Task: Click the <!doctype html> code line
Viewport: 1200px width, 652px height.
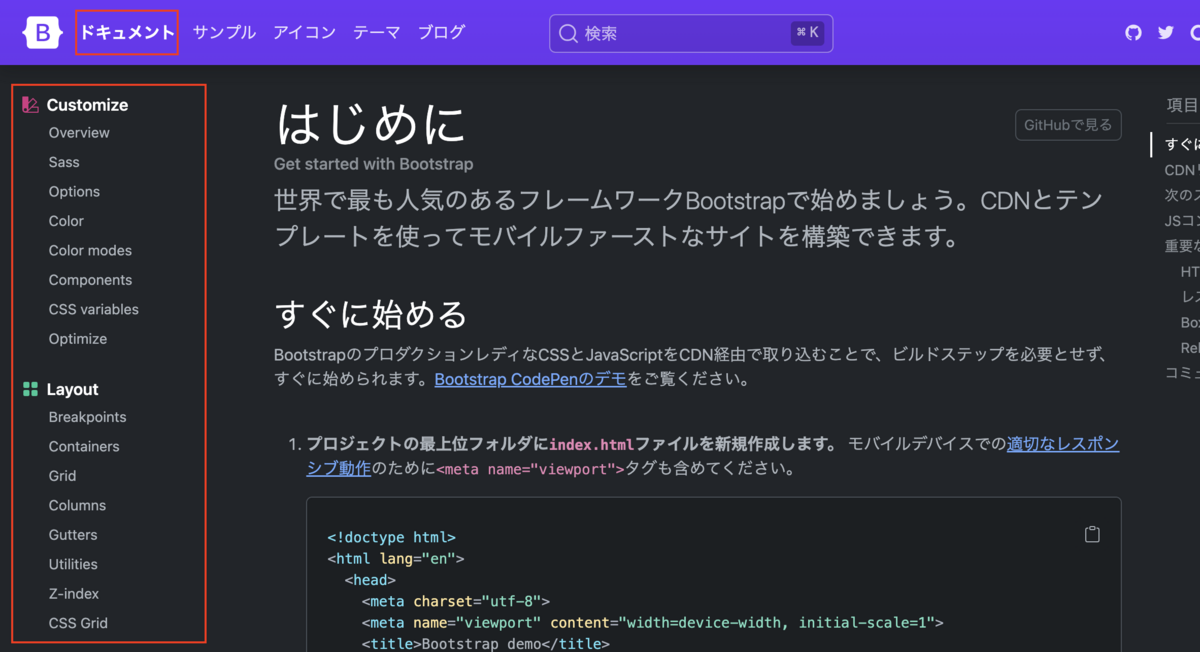Action: 391,538
